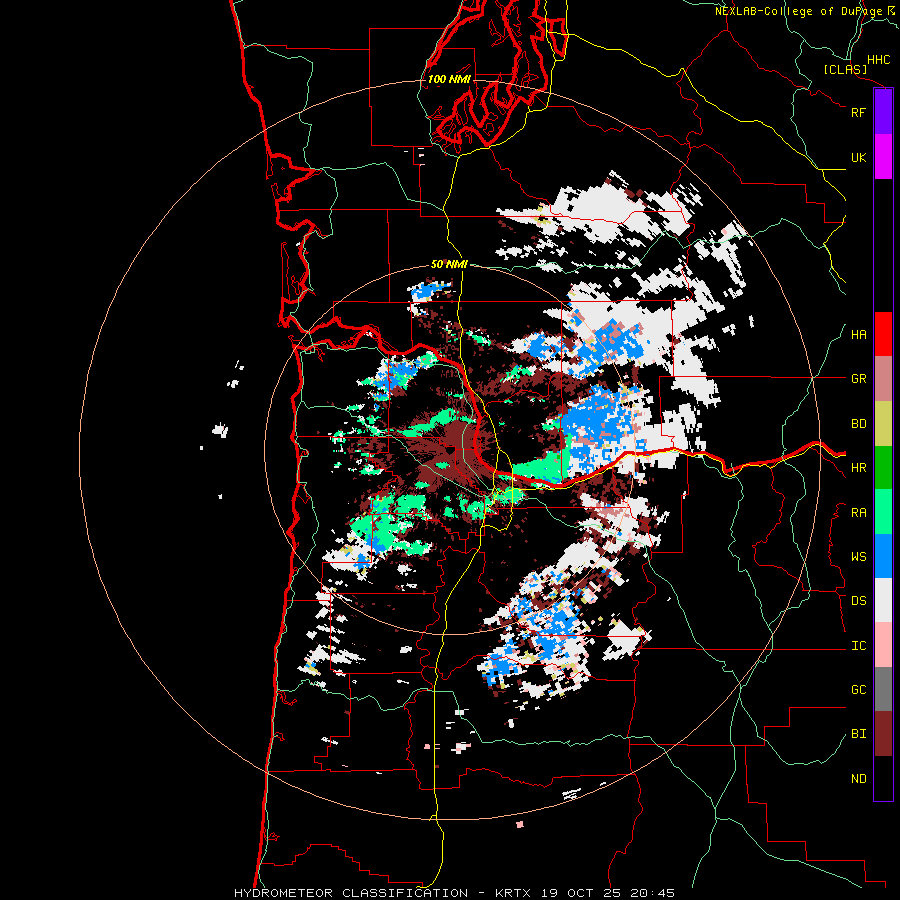Click the 100 NMI range ring label
900x900 pixels.
coord(449,79)
